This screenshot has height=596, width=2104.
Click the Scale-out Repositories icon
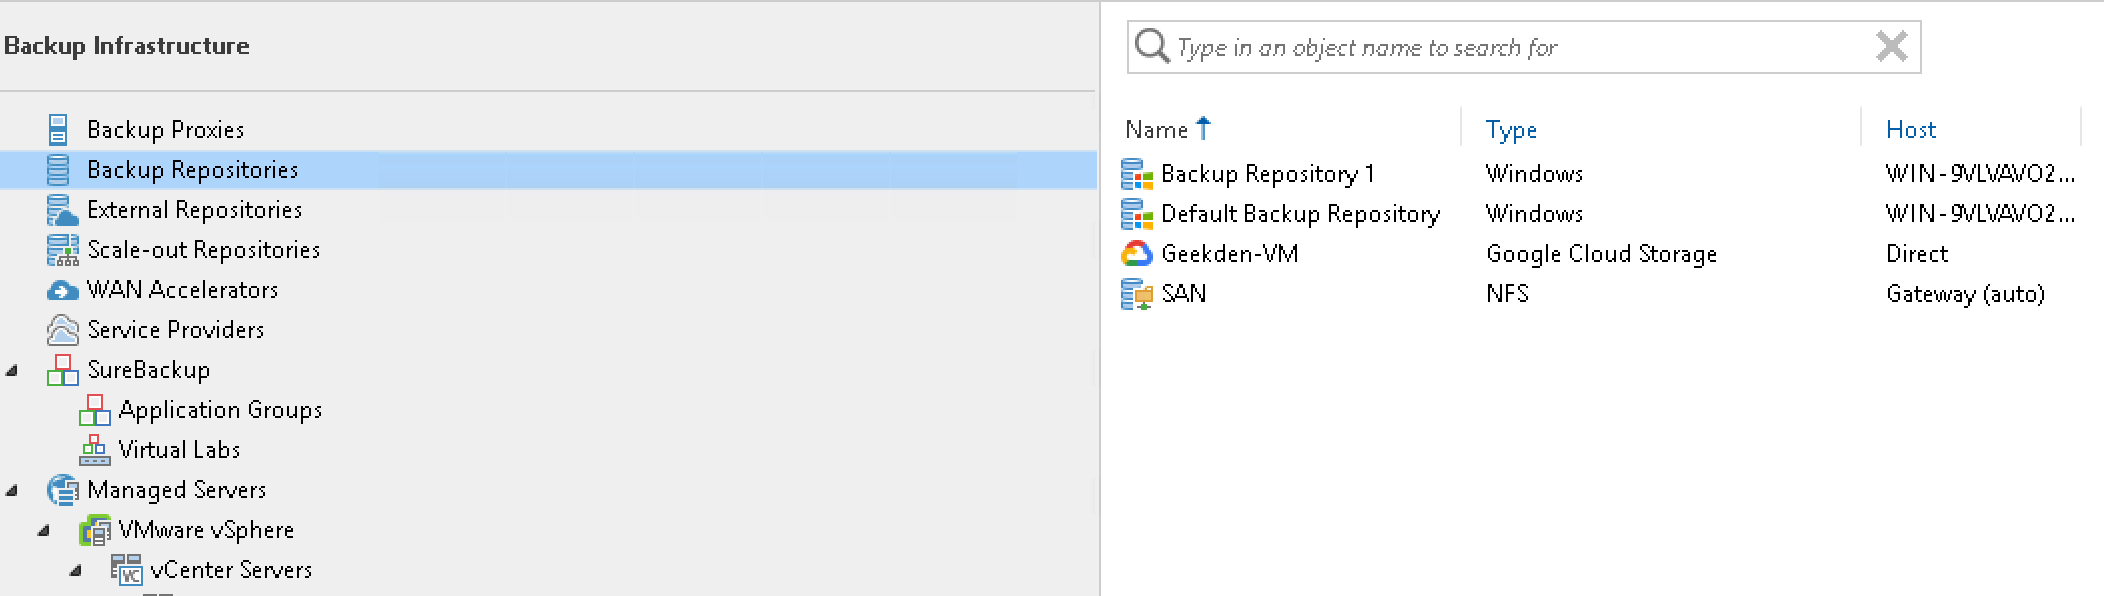tap(62, 250)
